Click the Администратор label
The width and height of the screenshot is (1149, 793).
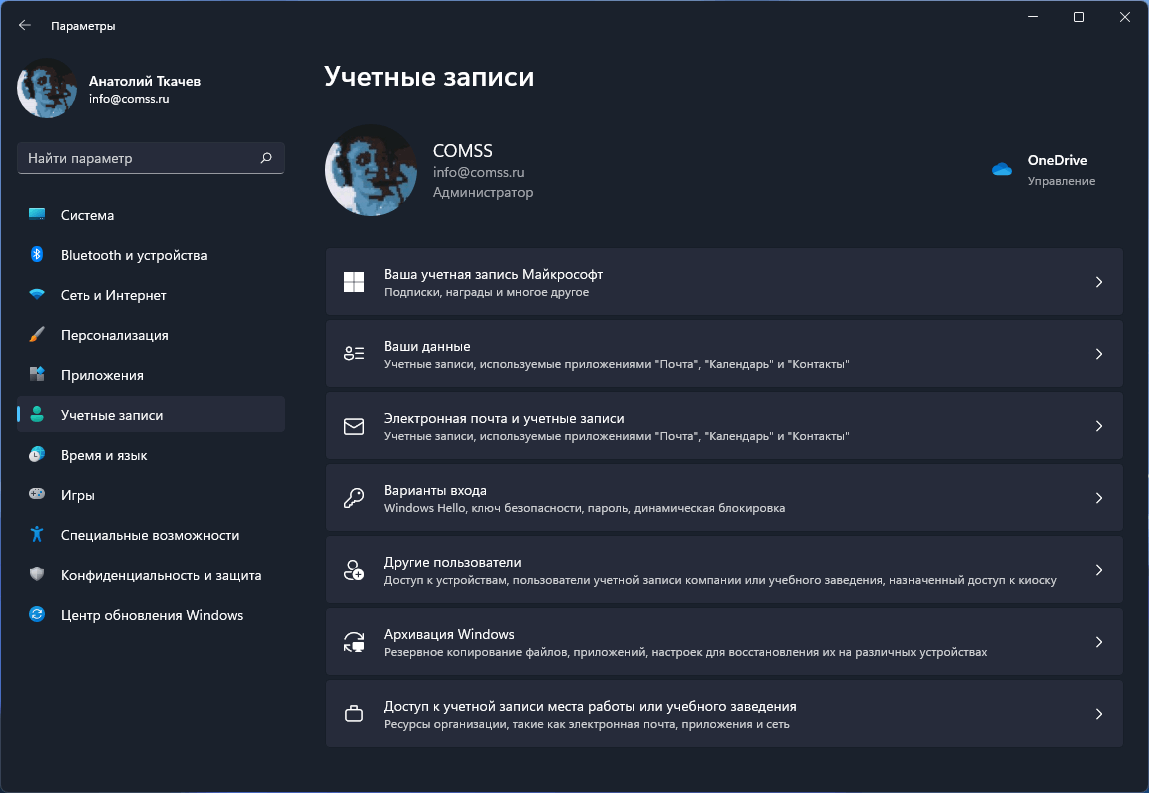483,192
